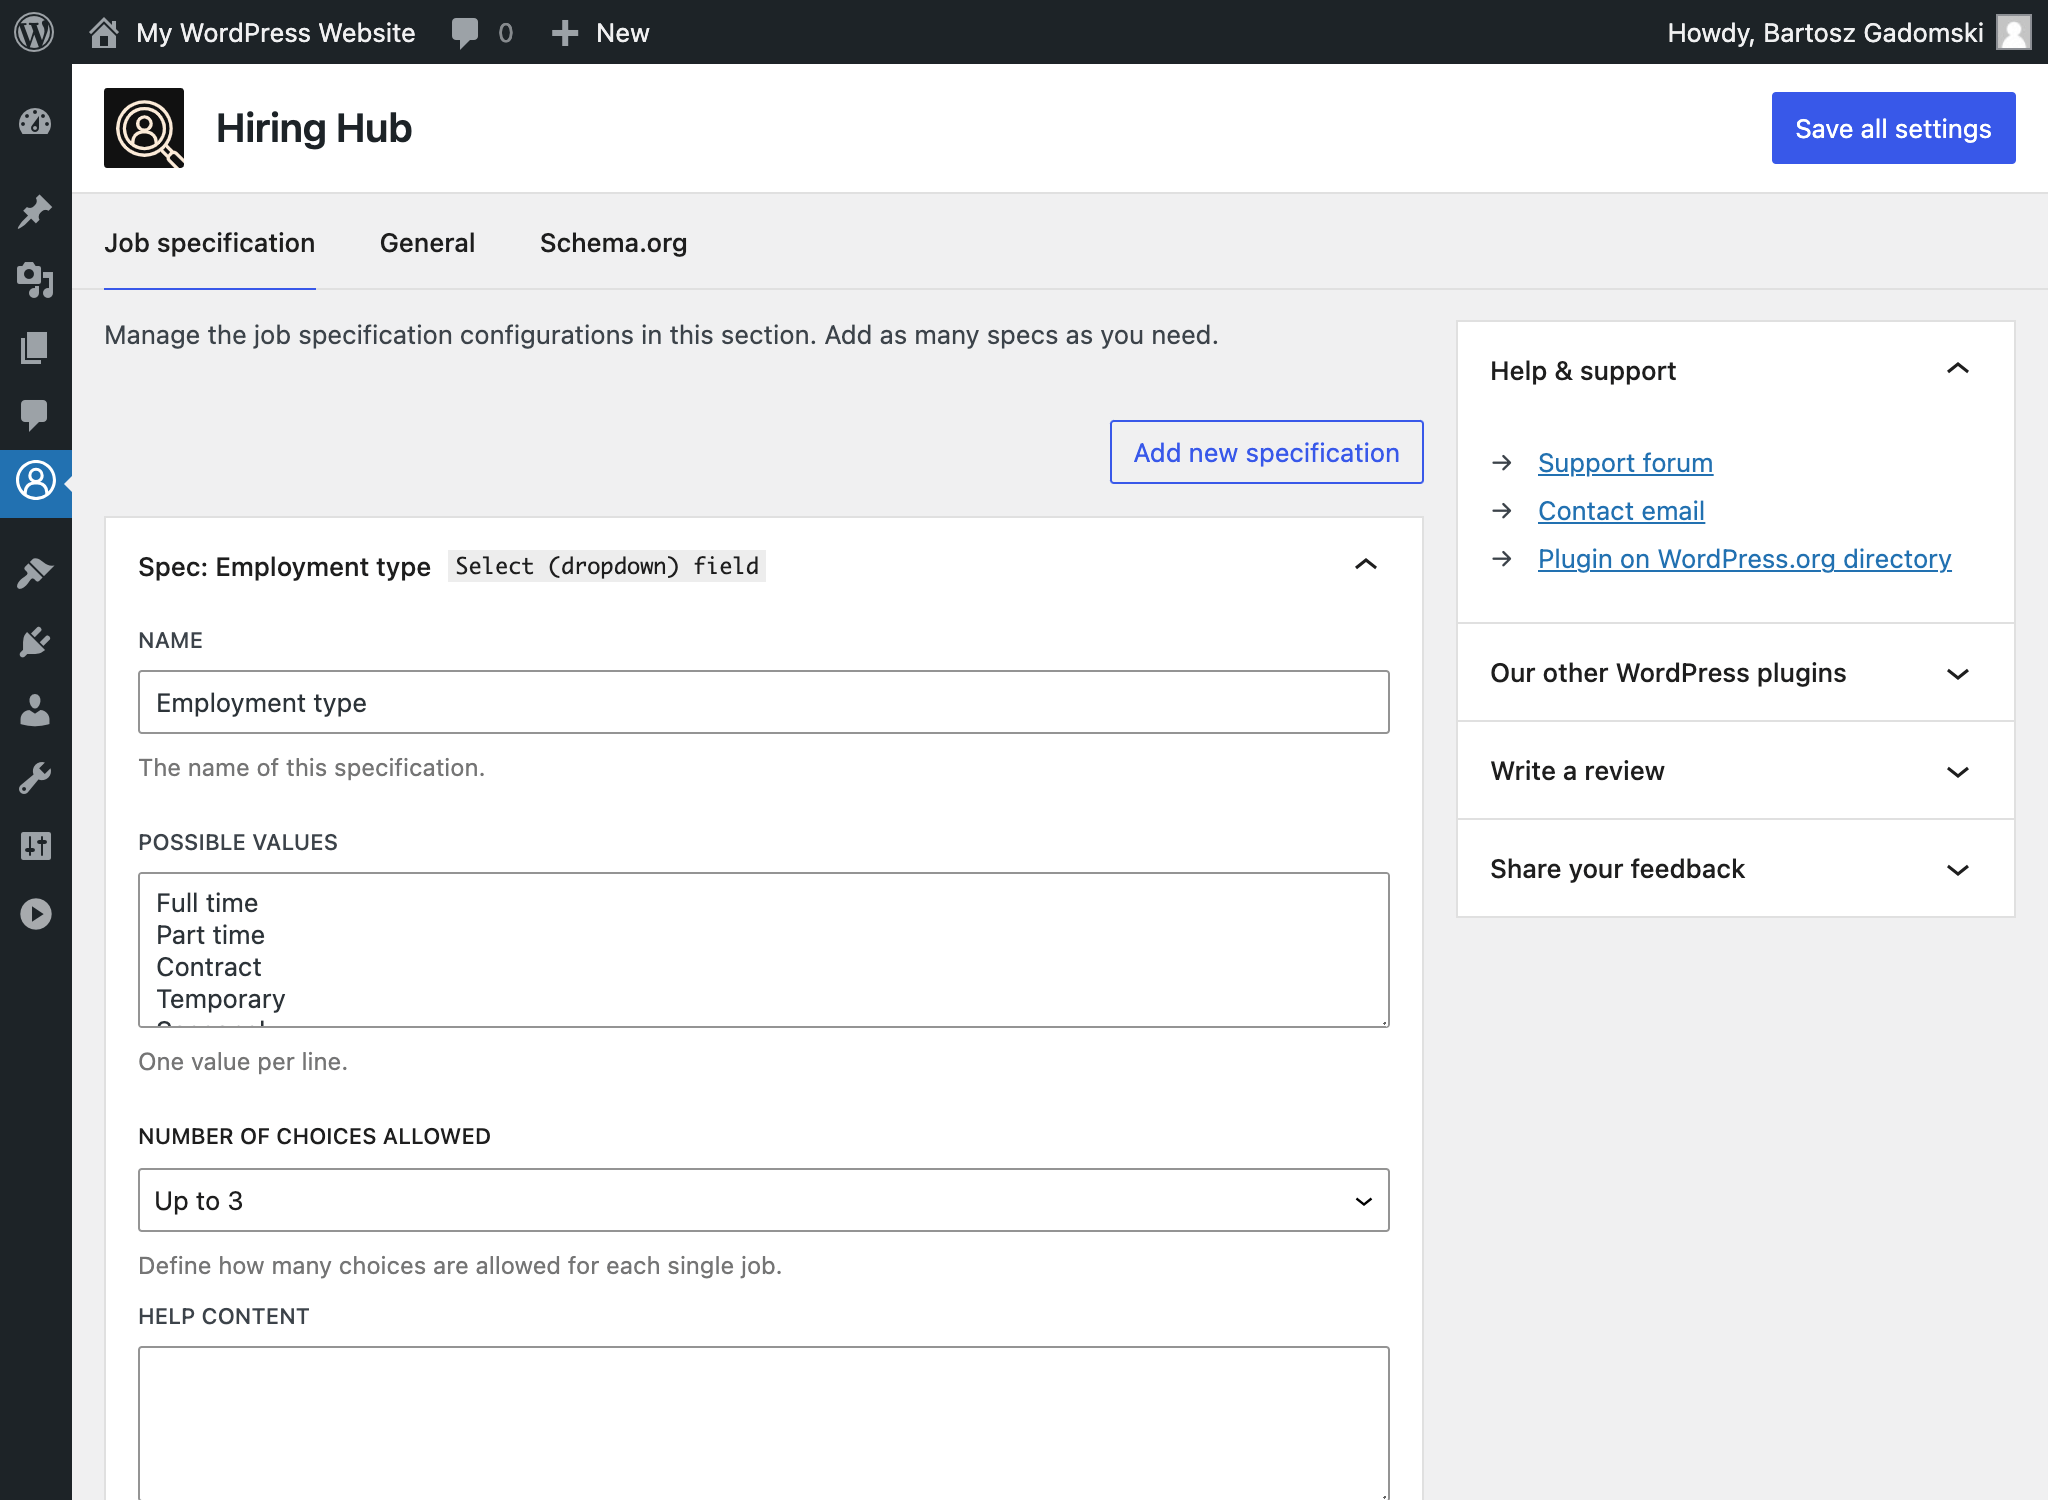2048x1500 pixels.
Task: Open the Number of choices allowed dropdown
Action: point(764,1200)
